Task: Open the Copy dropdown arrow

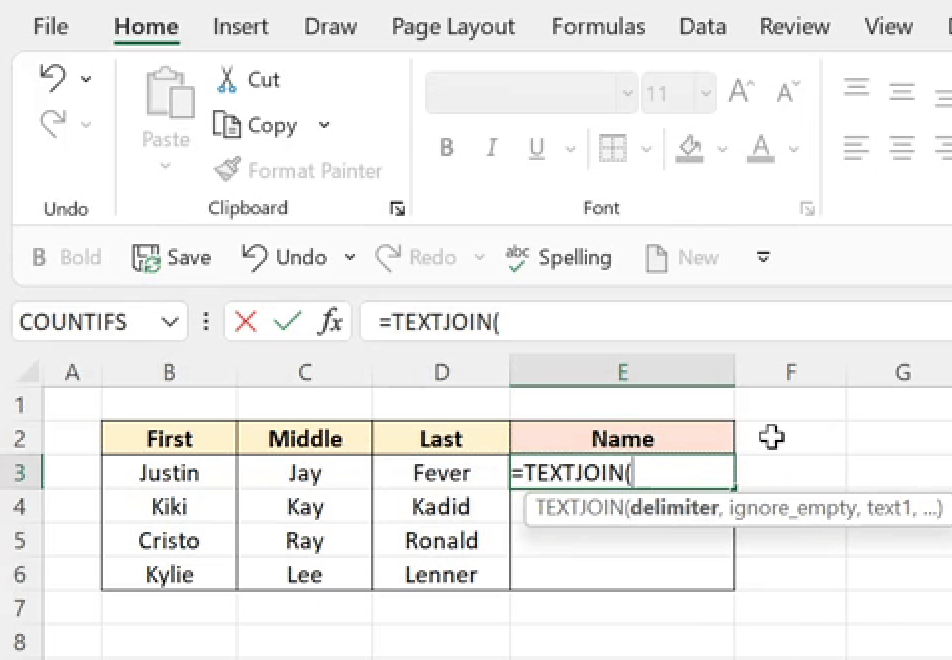Action: click(324, 125)
